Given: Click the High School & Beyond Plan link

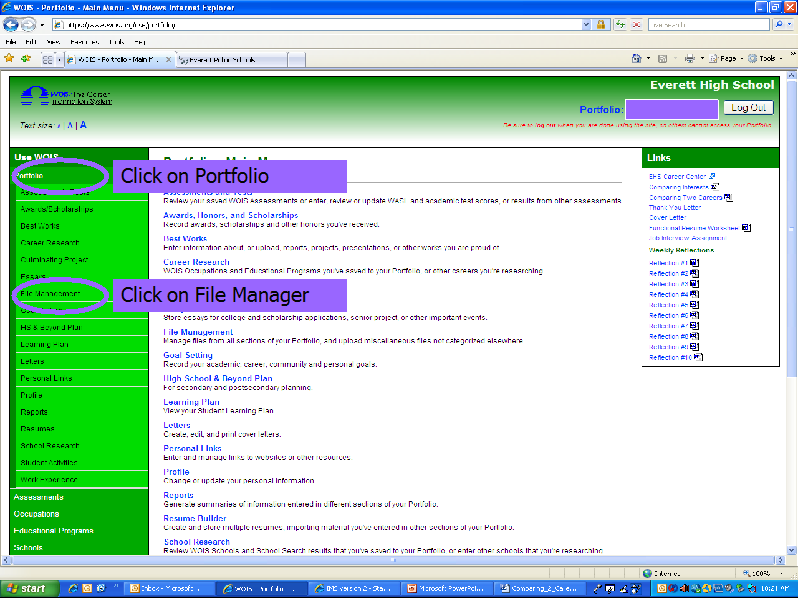Looking at the screenshot, I should tap(218, 379).
